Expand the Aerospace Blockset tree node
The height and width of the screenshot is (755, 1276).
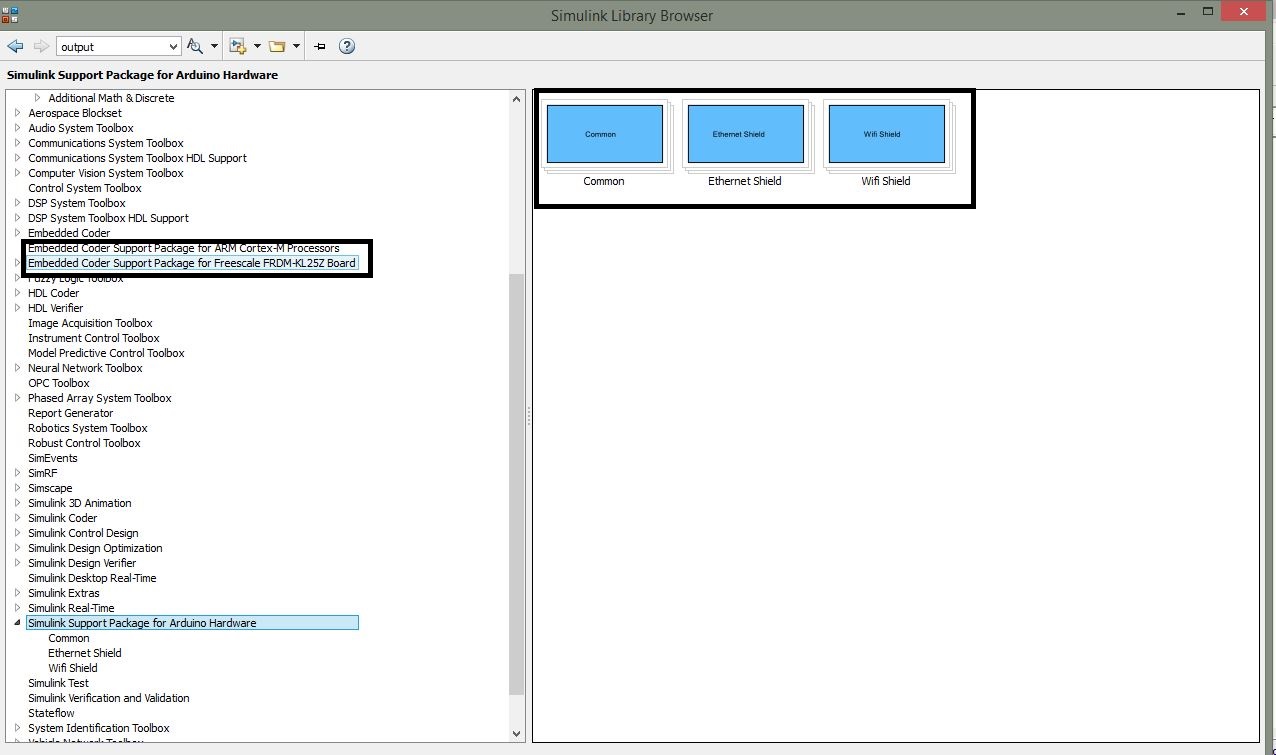coord(18,113)
